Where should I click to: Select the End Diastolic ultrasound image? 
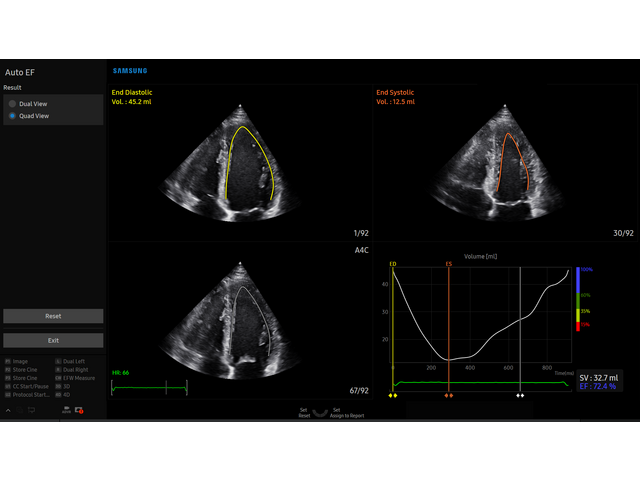click(x=240, y=165)
